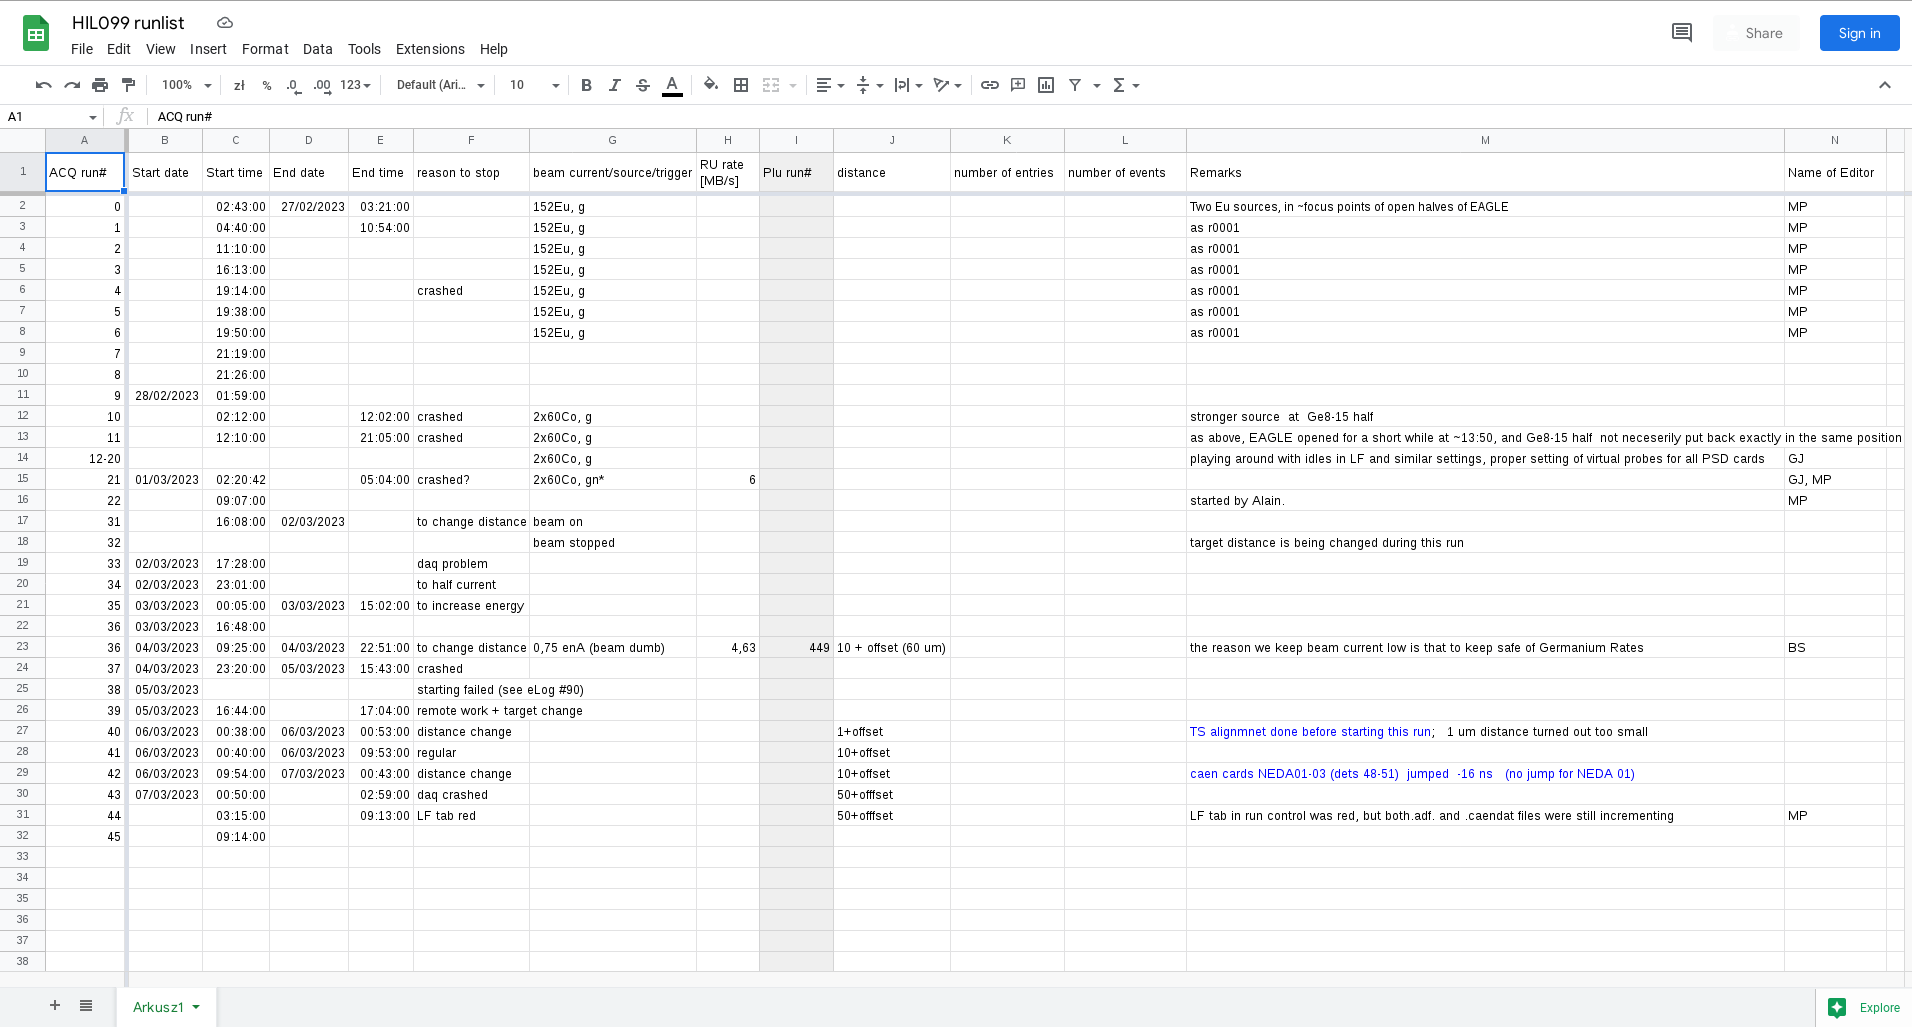Toggle strikethrough formatting
This screenshot has width=1912, height=1027.
[643, 85]
